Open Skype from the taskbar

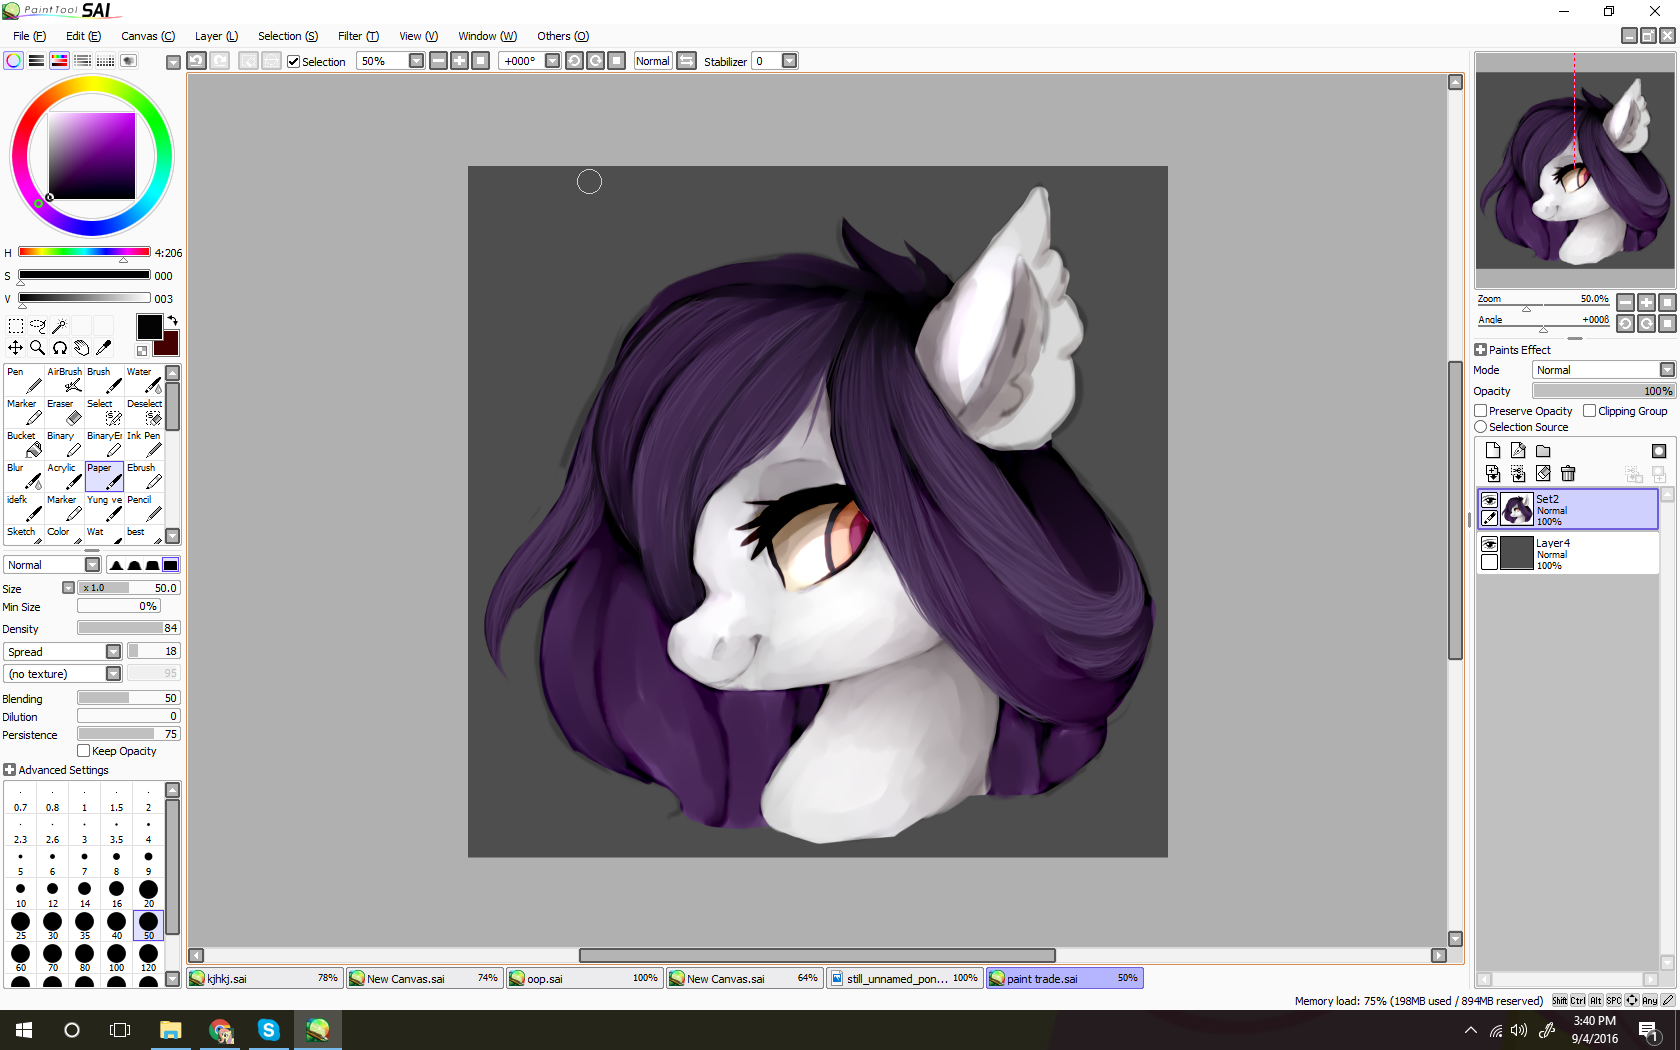pyautogui.click(x=269, y=1029)
